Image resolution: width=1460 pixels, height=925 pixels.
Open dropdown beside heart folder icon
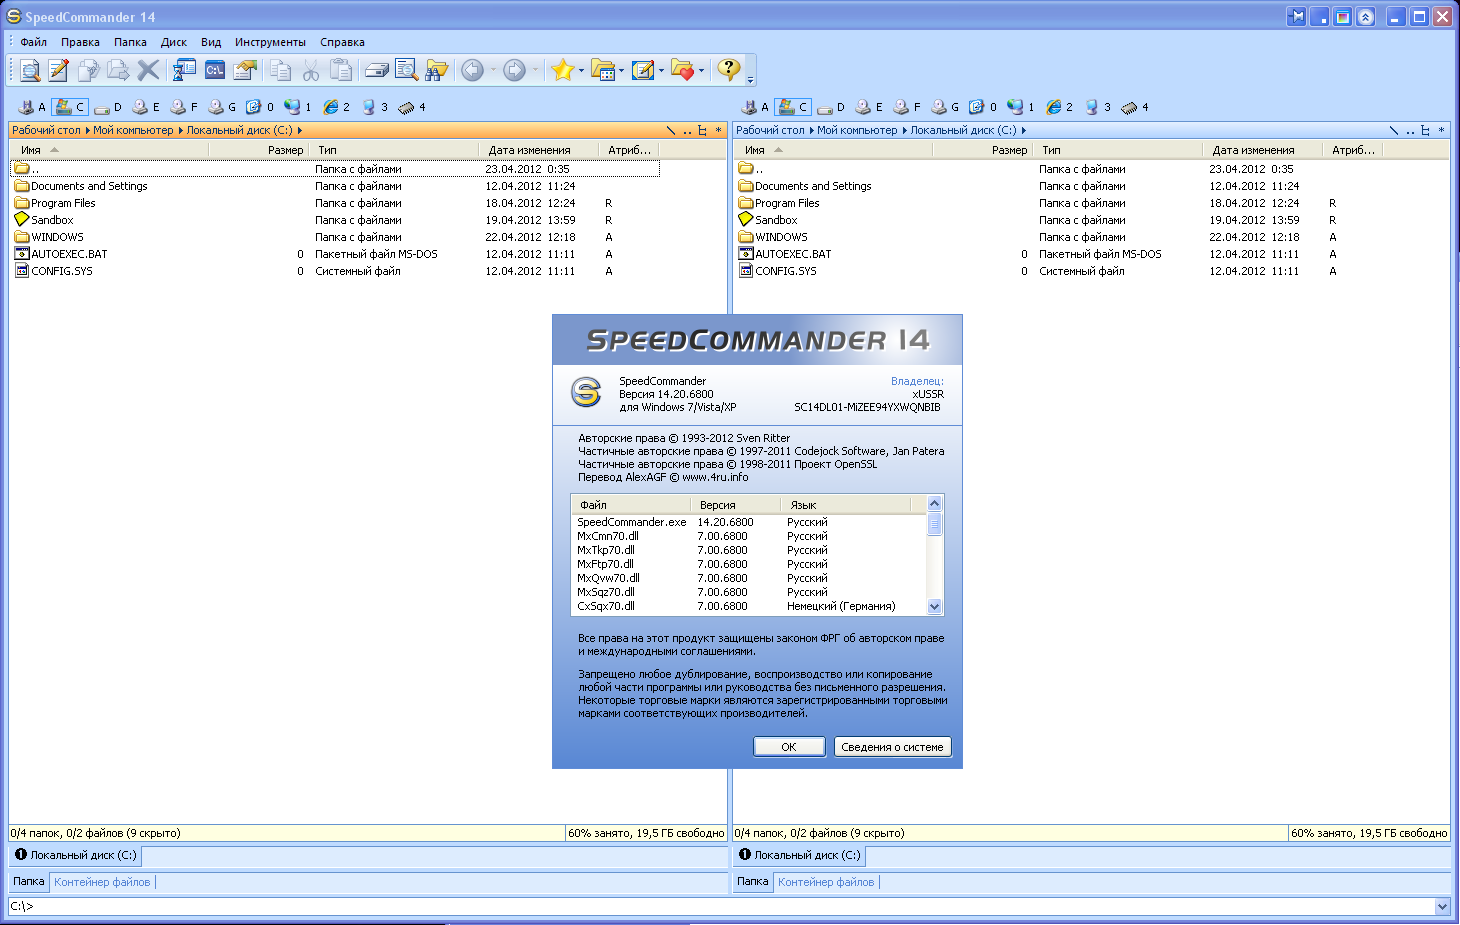coord(701,70)
